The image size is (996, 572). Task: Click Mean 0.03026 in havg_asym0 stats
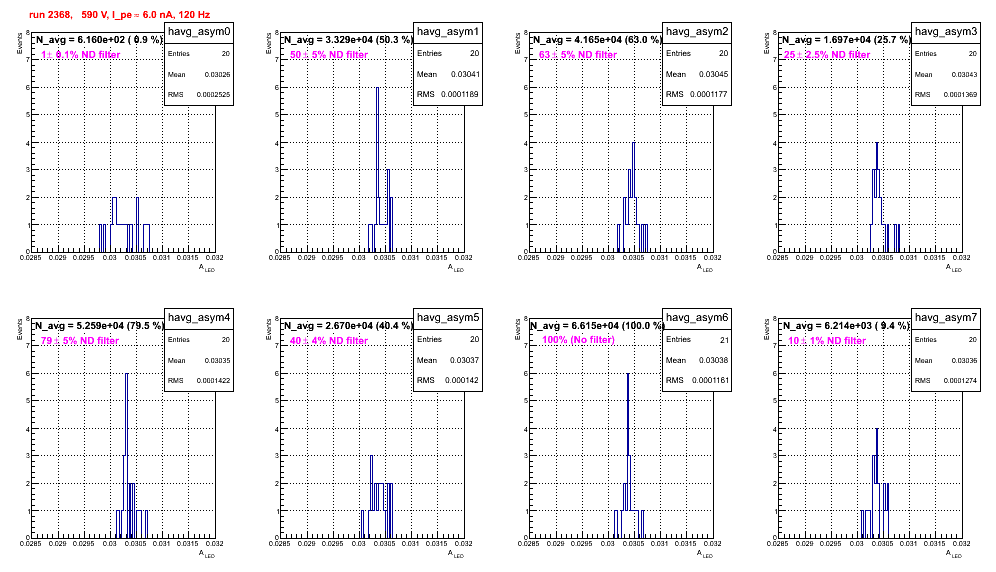pos(199,74)
